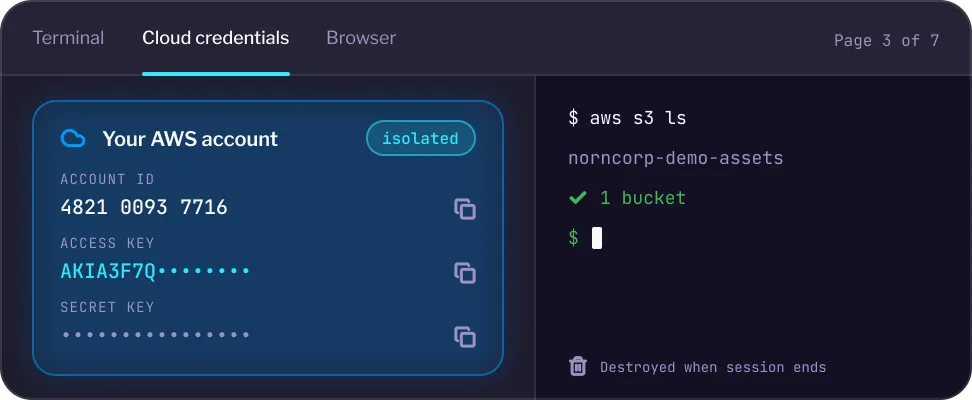The image size is (972, 400).
Task: Click Destroyed when session ends text
Action: pyautogui.click(x=713, y=367)
